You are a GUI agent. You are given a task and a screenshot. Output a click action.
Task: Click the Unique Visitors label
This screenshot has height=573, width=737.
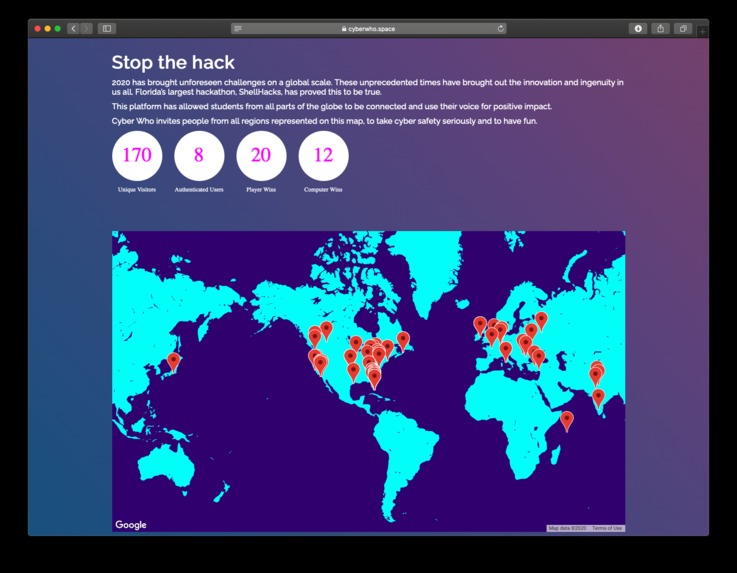137,189
